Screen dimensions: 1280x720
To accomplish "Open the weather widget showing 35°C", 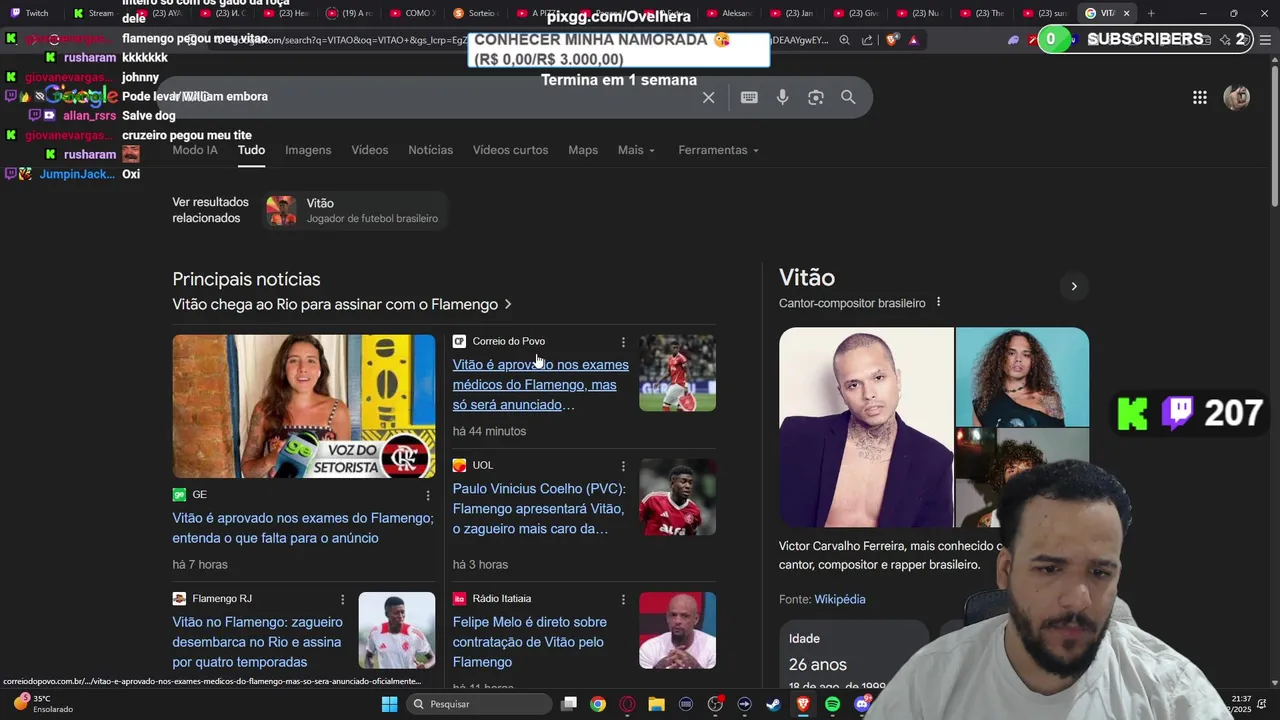I will tap(45, 704).
